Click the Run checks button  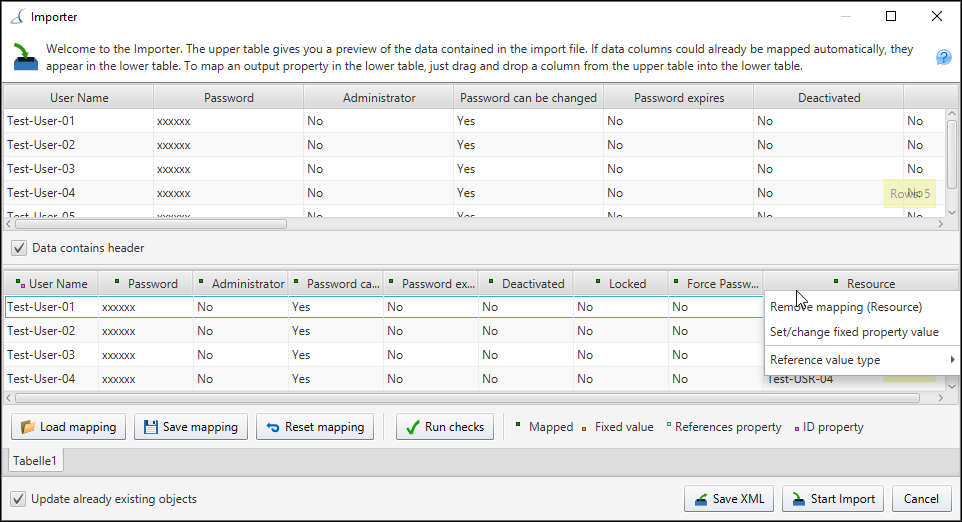click(x=445, y=427)
